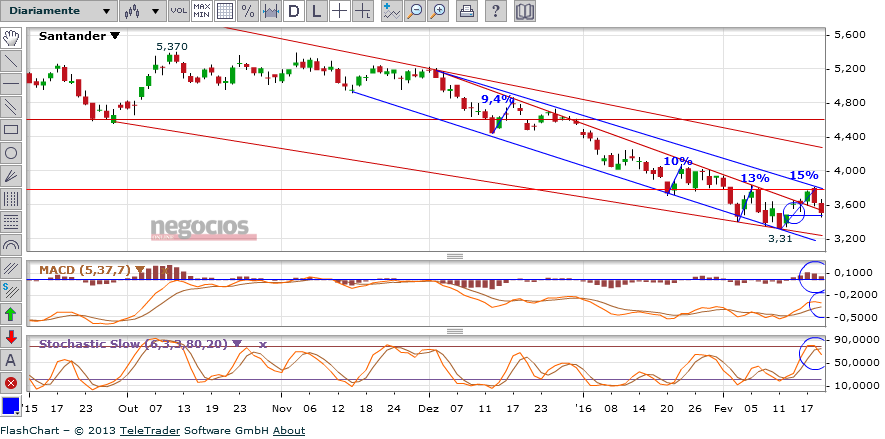Open the candlestick chart type dropdown
The image size is (885, 439).
[143, 11]
